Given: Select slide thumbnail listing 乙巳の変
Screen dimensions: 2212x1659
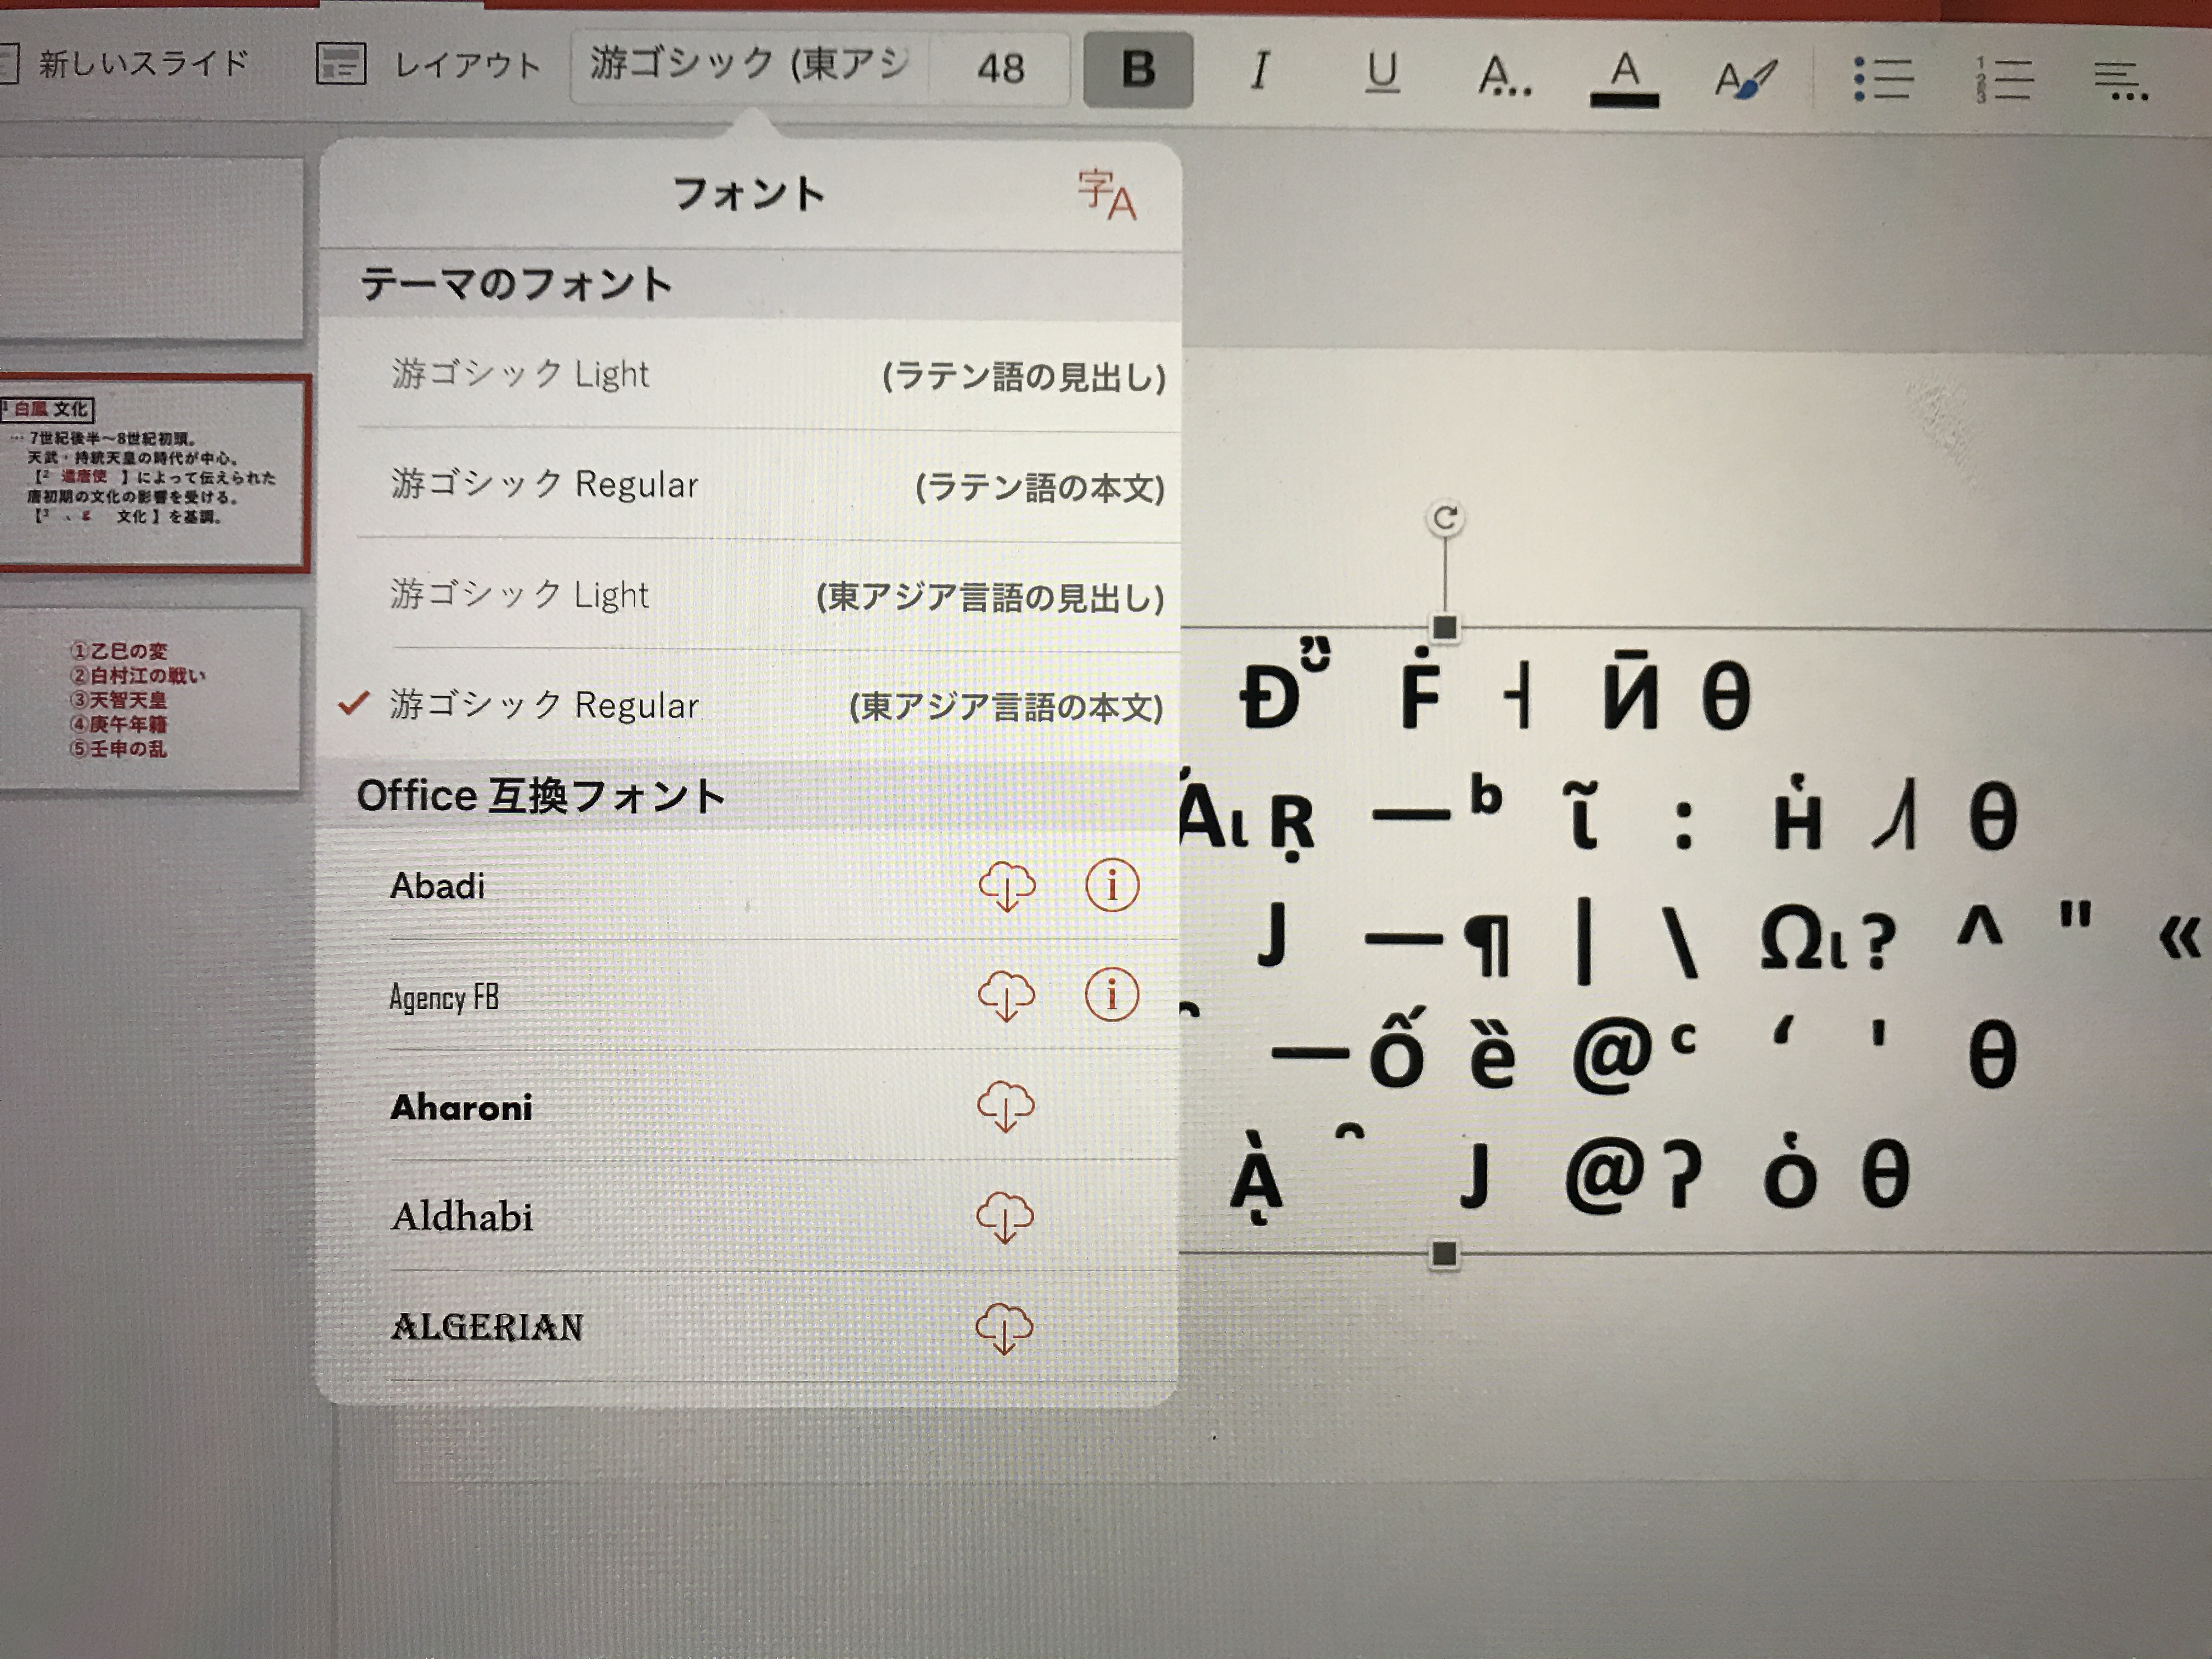Looking at the screenshot, I should coord(150,698).
